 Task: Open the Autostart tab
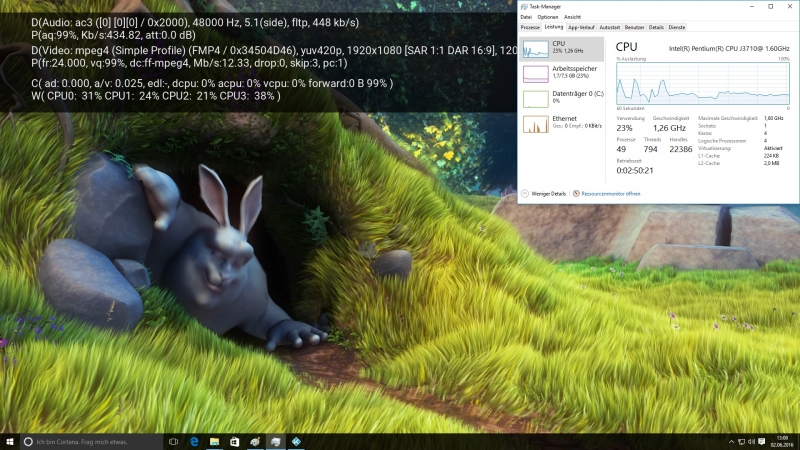[610, 28]
